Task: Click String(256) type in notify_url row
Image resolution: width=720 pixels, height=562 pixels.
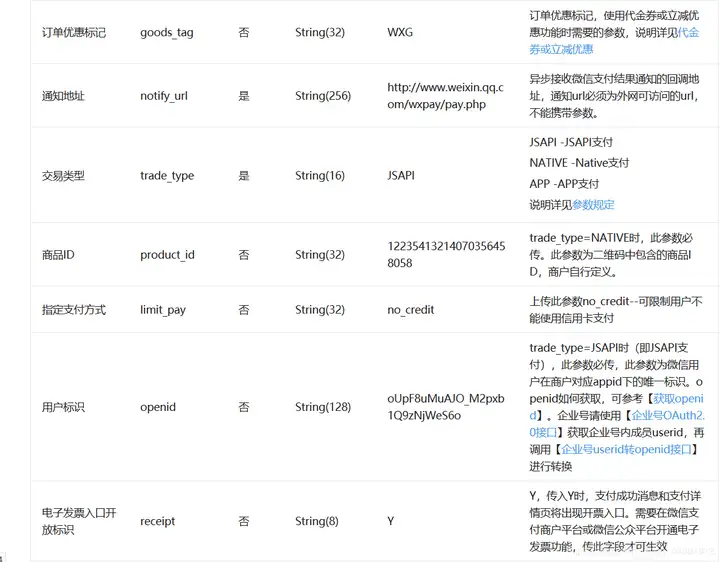Action: (323, 96)
